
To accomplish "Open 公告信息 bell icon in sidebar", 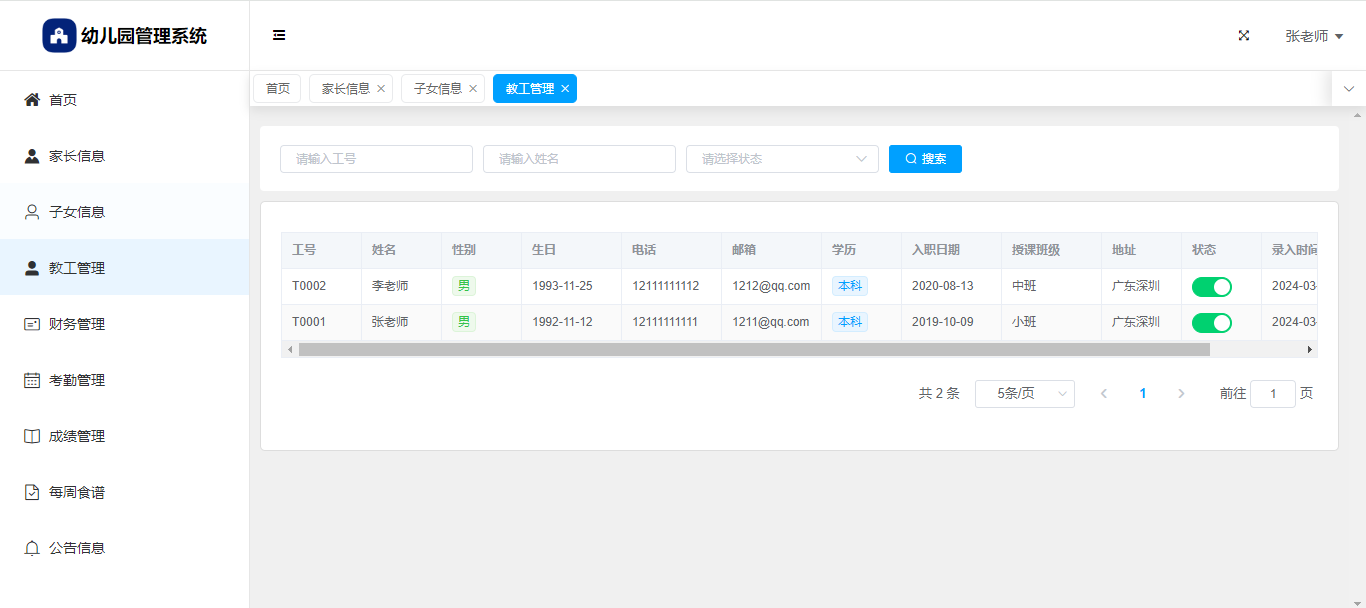I will [32, 548].
